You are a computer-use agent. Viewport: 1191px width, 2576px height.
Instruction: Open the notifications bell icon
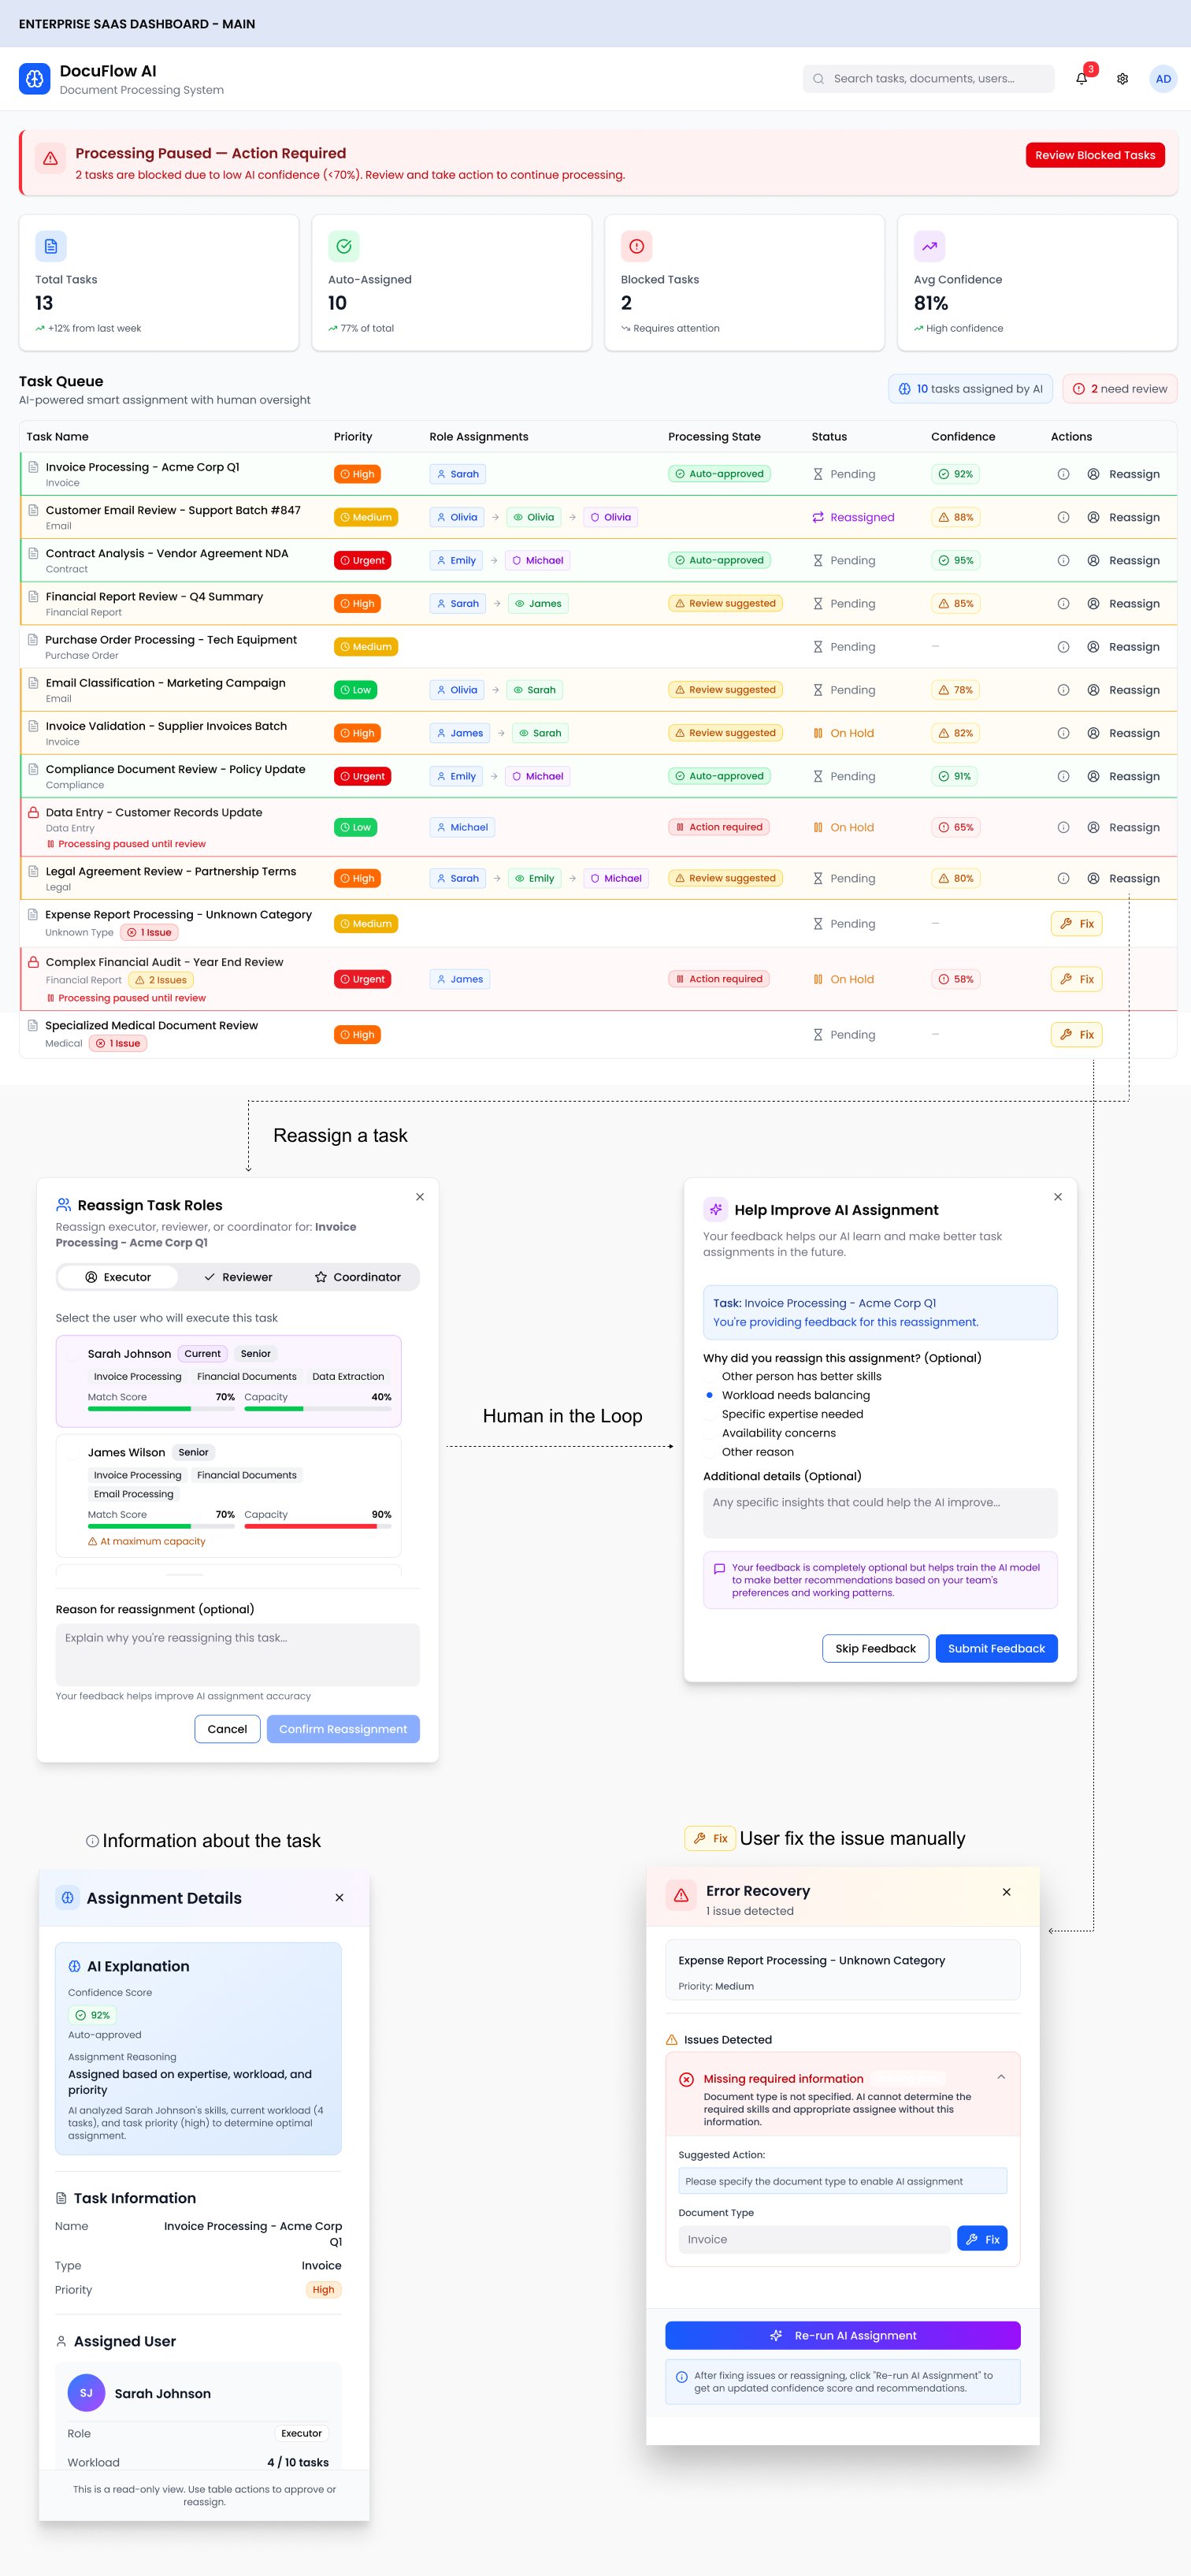pyautogui.click(x=1081, y=79)
